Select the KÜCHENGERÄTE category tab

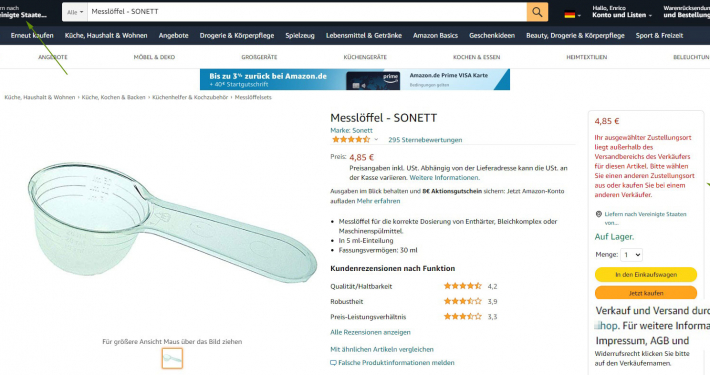click(365, 57)
